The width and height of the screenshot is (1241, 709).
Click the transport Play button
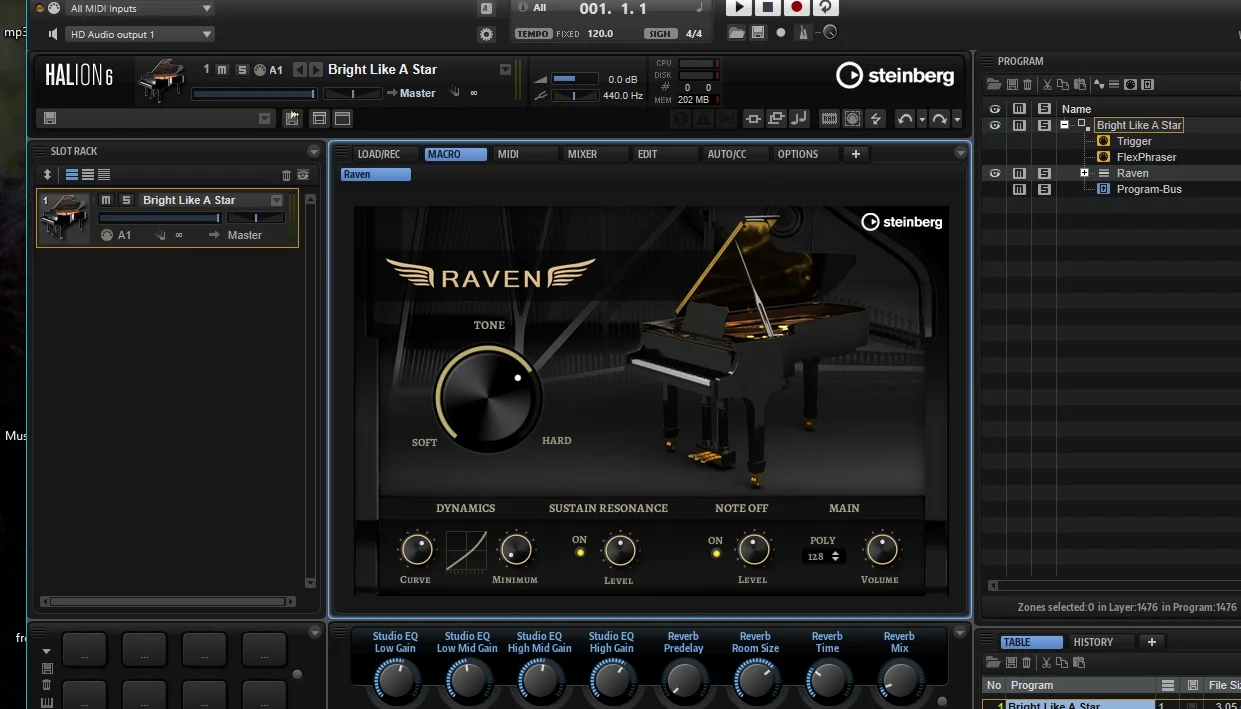tap(738, 7)
